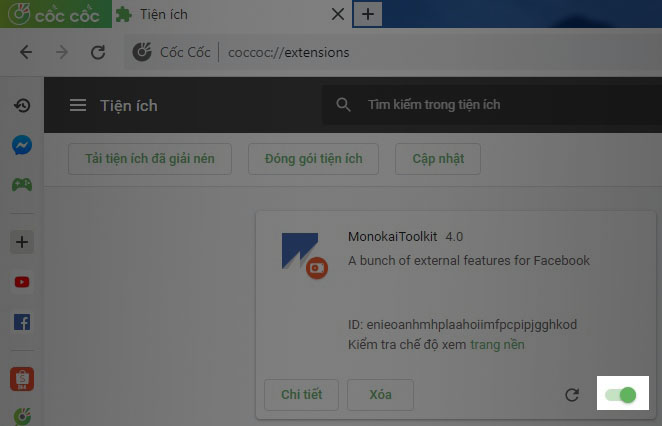Open a new browser tab
Viewport: 662px width, 426px height.
(x=368, y=14)
